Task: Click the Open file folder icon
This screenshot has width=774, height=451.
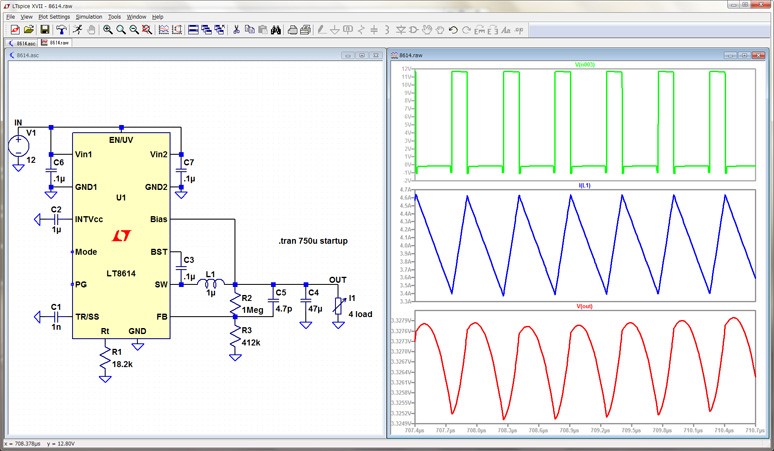Action: pos(27,30)
